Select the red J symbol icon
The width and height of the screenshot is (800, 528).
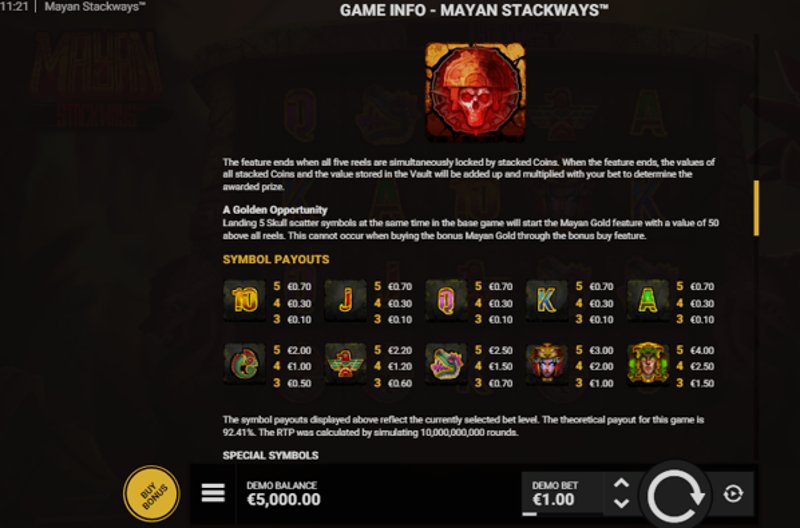345,300
